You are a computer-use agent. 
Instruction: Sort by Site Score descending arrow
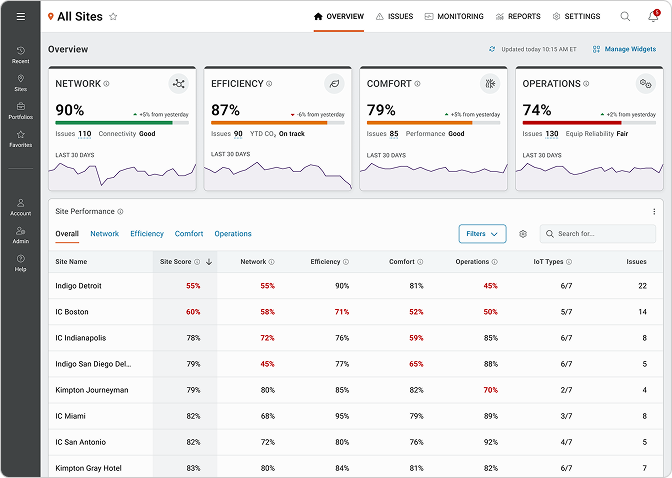tap(209, 262)
